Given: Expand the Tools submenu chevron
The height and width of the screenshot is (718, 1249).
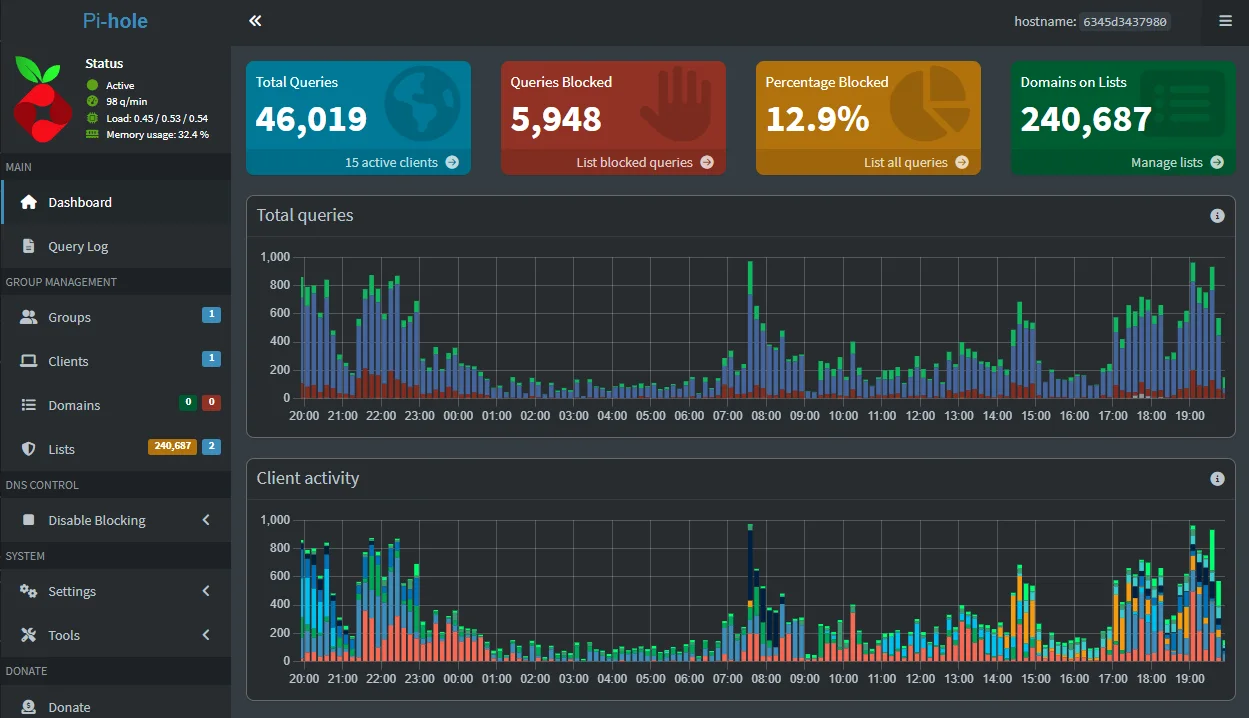Looking at the screenshot, I should (x=206, y=635).
